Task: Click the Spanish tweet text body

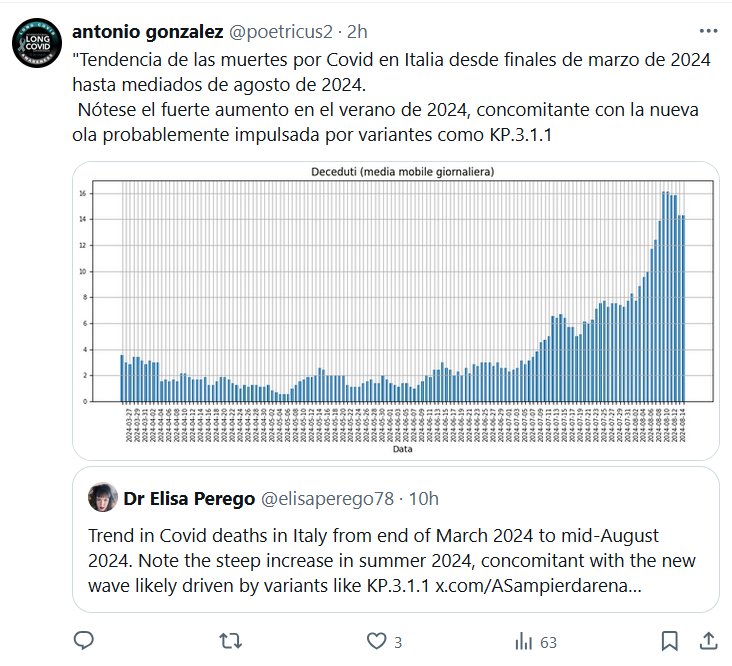Action: [390, 96]
